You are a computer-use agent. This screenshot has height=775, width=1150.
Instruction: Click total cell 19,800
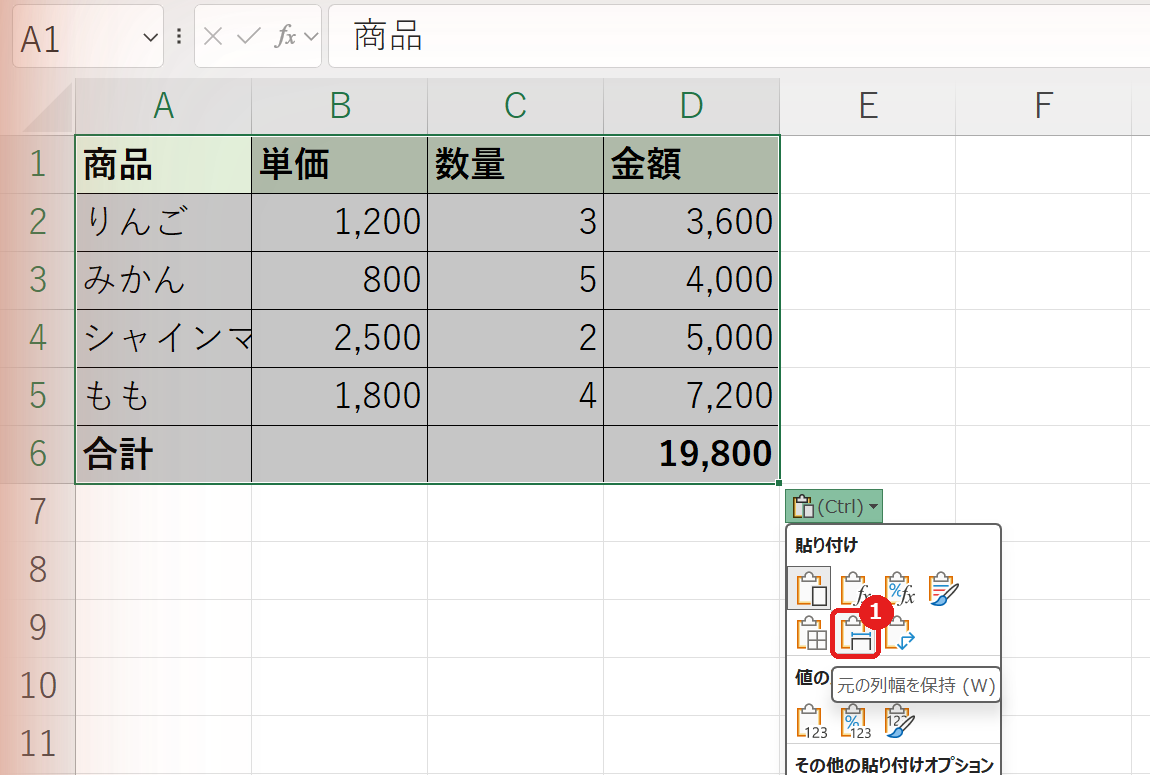click(692, 454)
